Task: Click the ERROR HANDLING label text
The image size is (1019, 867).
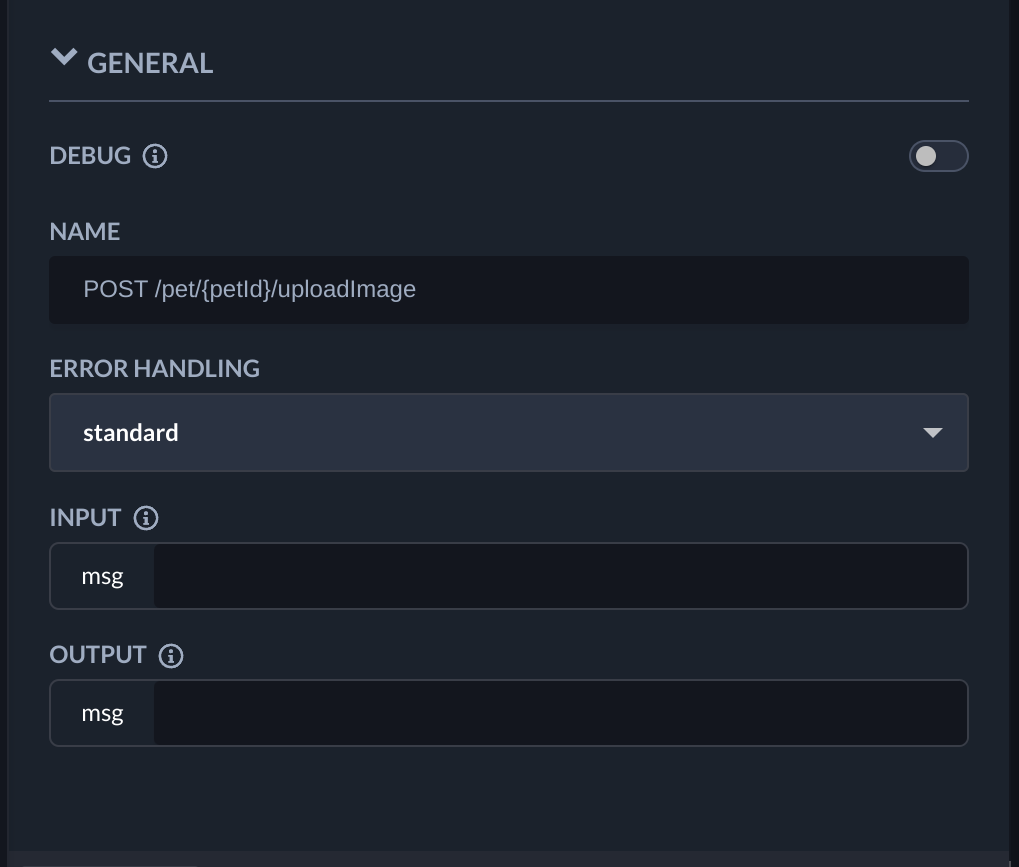Action: coord(154,369)
